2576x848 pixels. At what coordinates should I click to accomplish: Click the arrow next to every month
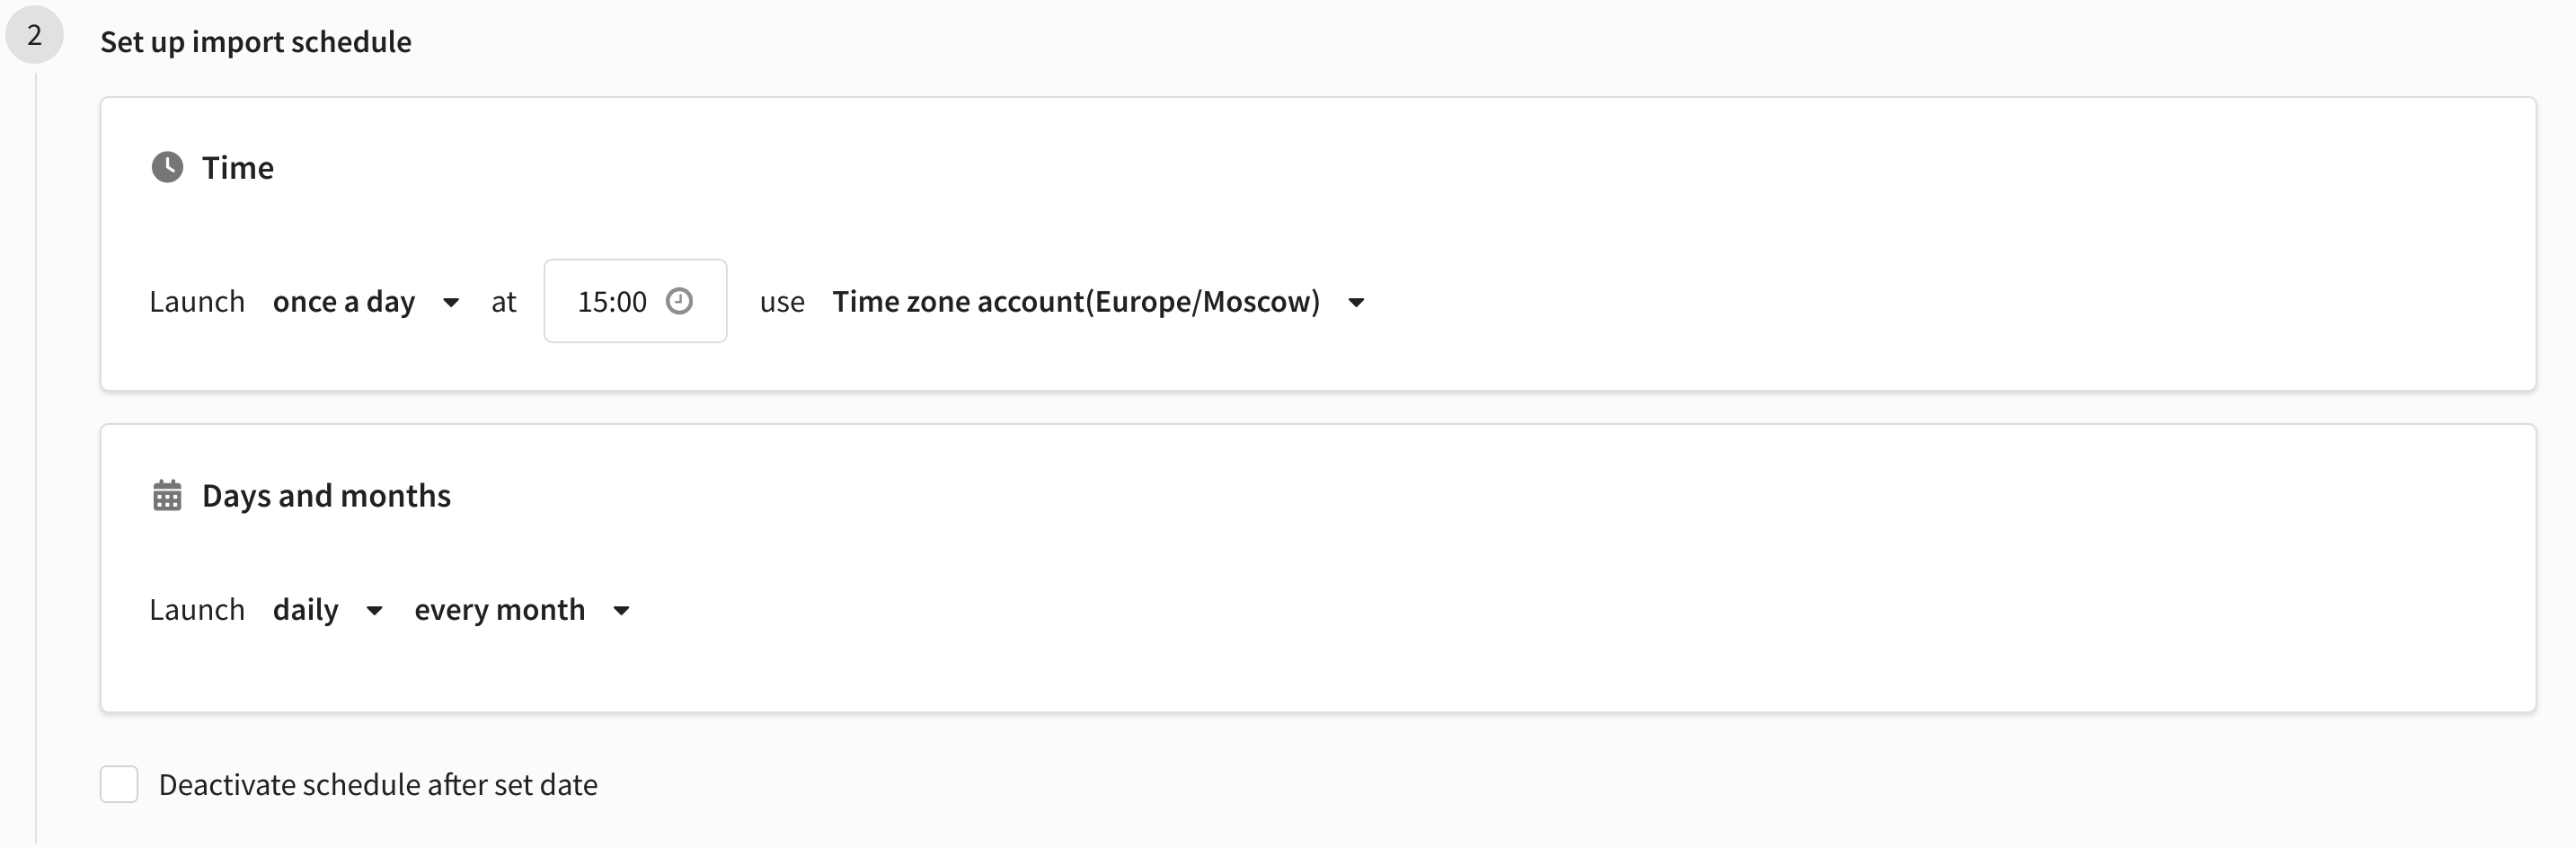[x=621, y=610]
